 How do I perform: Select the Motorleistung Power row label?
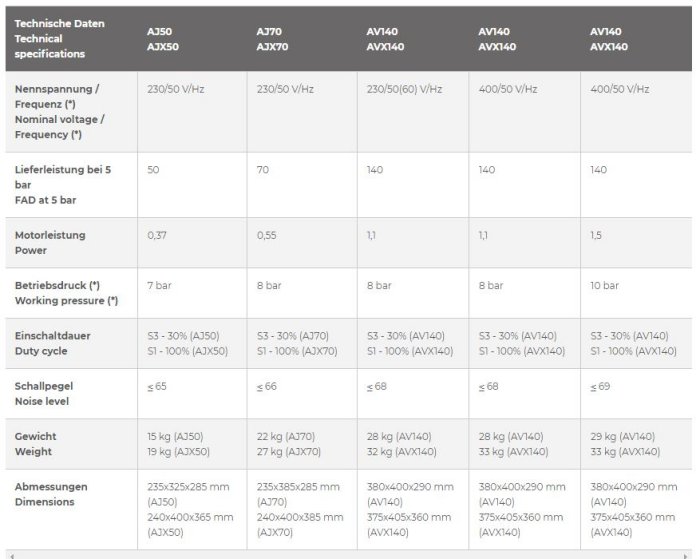click(x=50, y=243)
